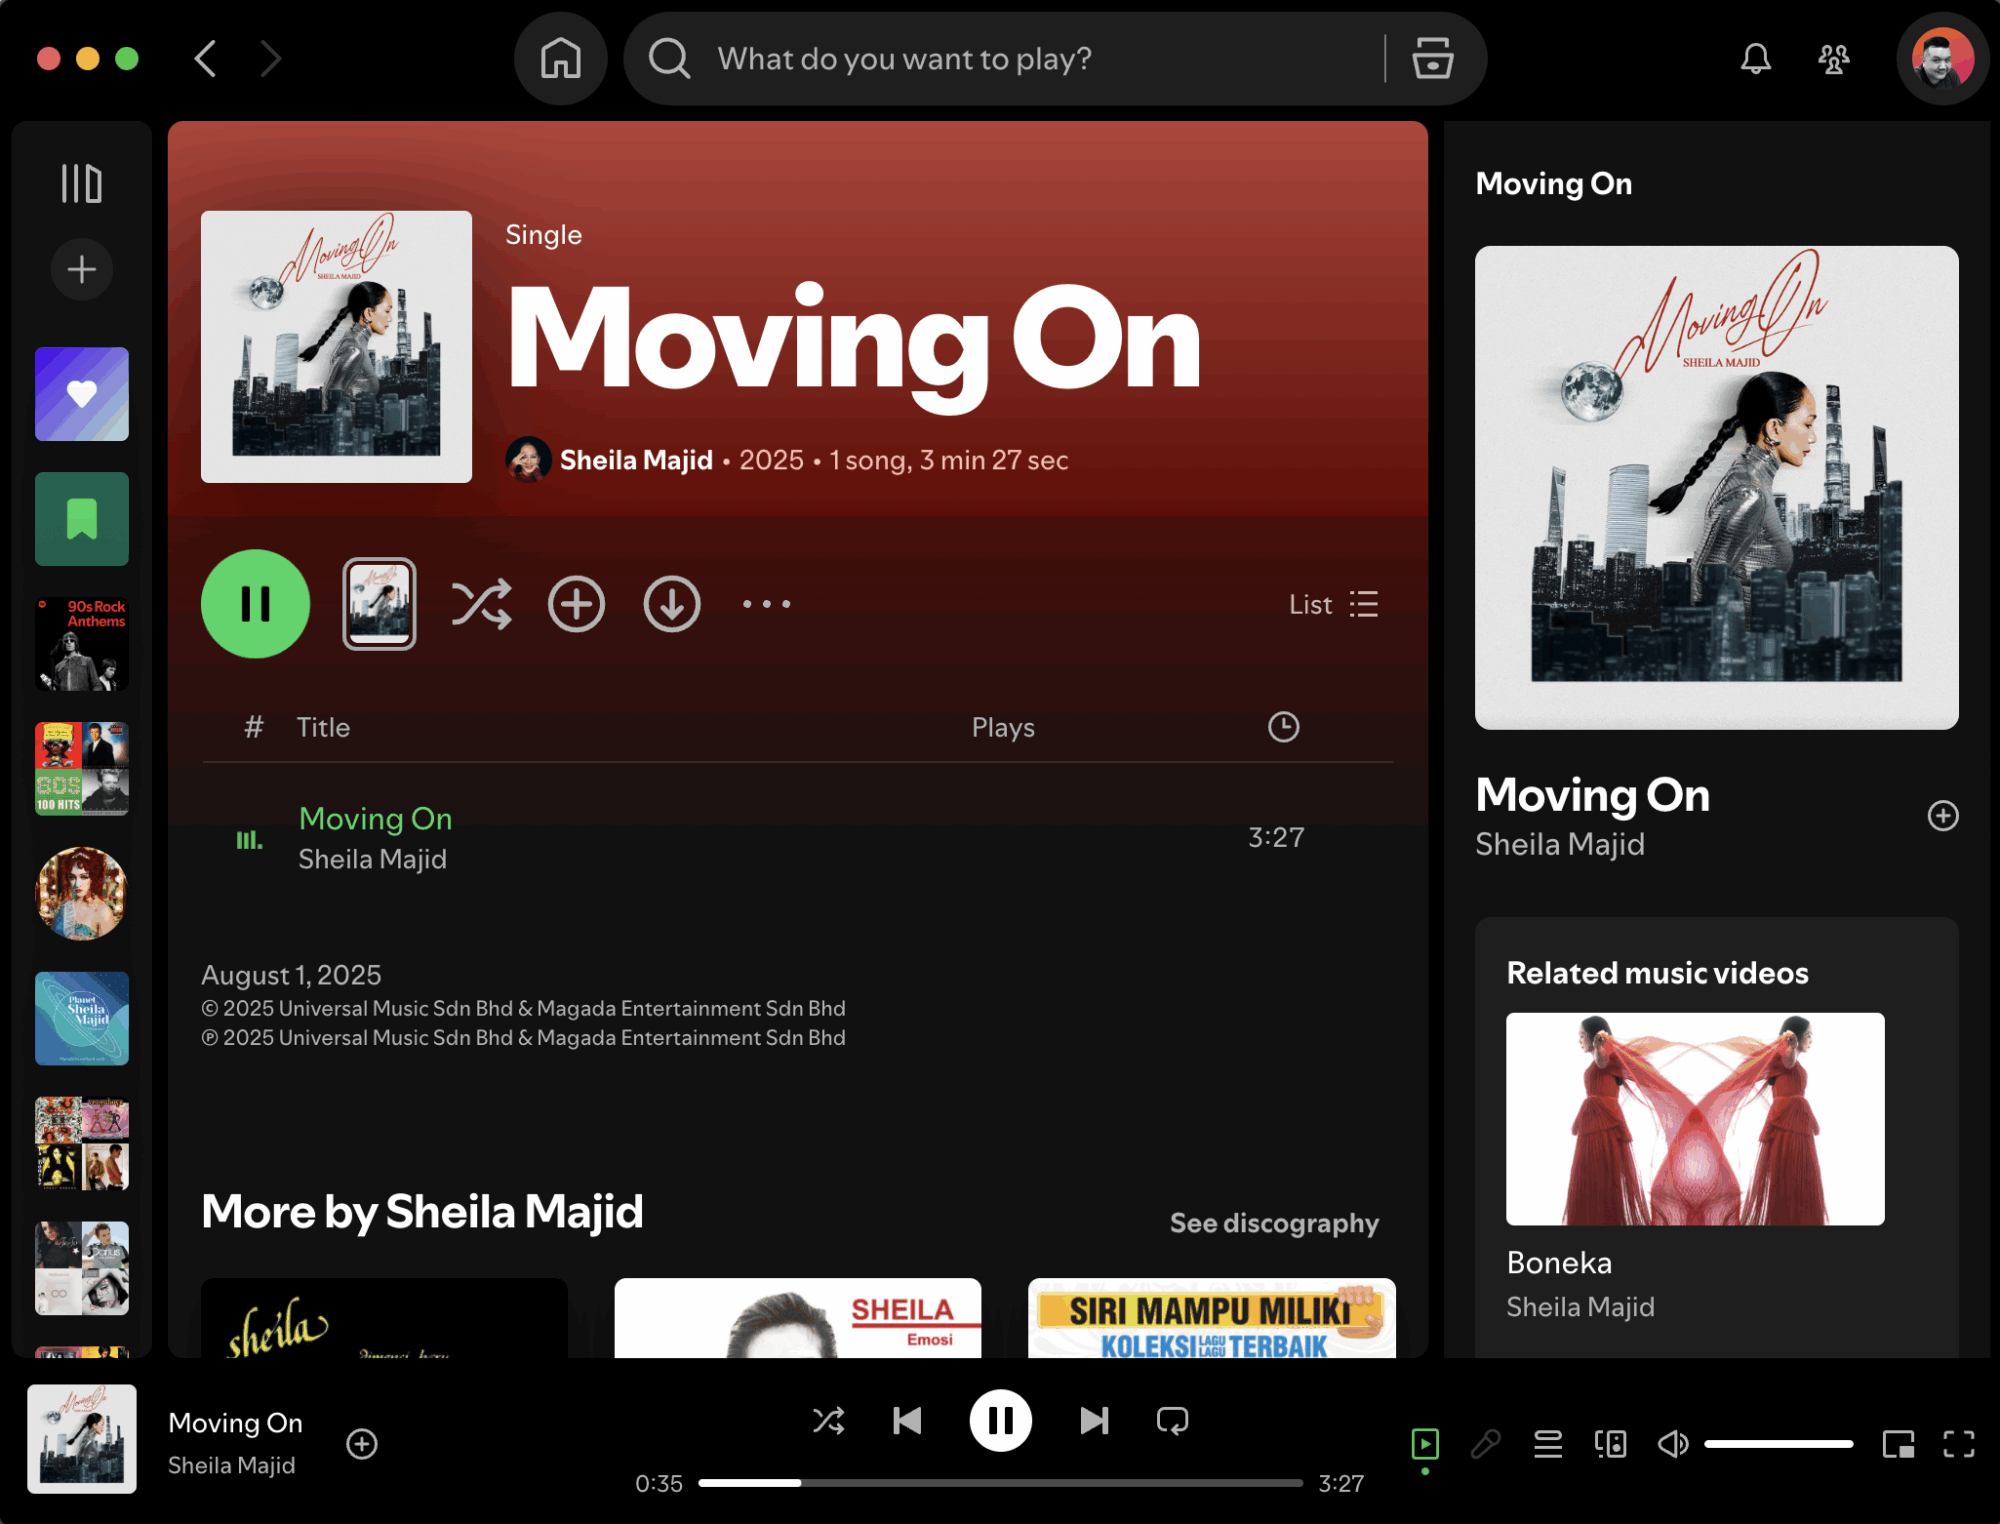Click the duration clock column header
Image resolution: width=2000 pixels, height=1524 pixels.
coord(1283,727)
